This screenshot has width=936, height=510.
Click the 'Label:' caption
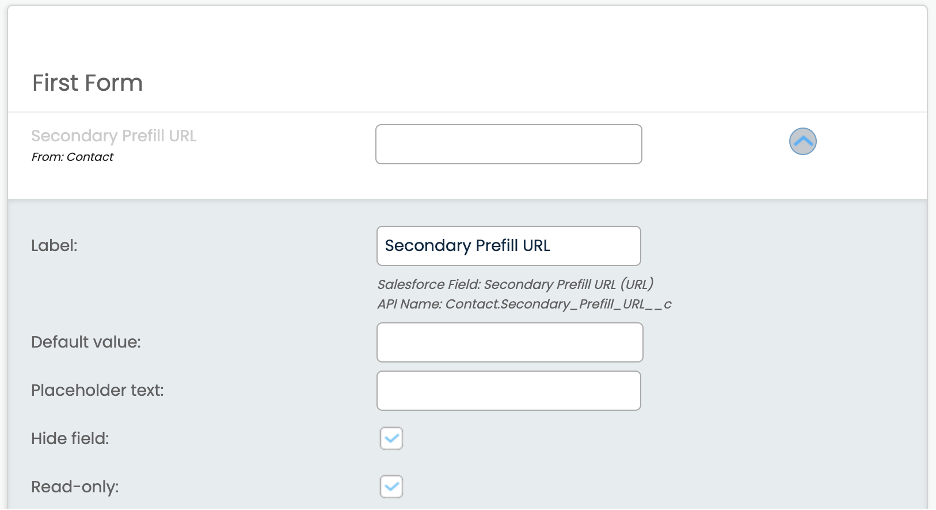[54, 246]
